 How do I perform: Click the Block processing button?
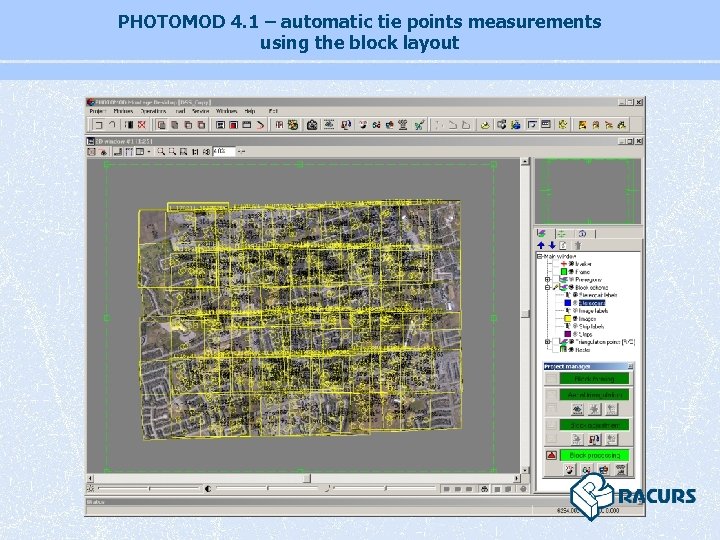pyautogui.click(x=594, y=455)
